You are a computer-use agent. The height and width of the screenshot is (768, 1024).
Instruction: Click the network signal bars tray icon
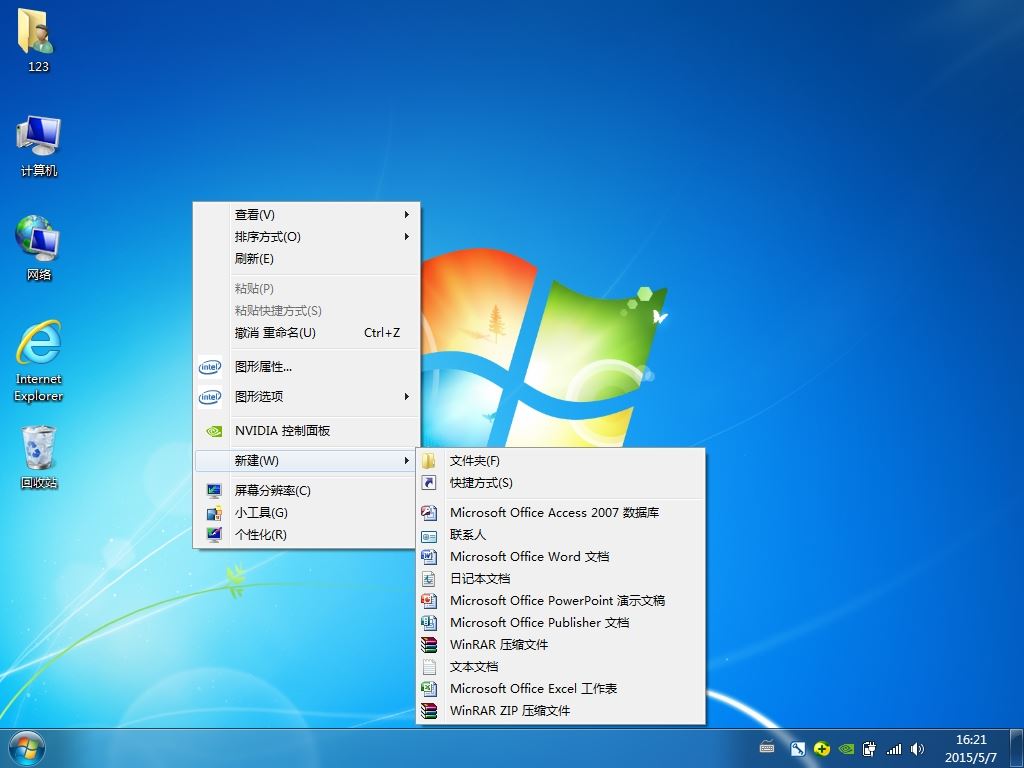(893, 749)
